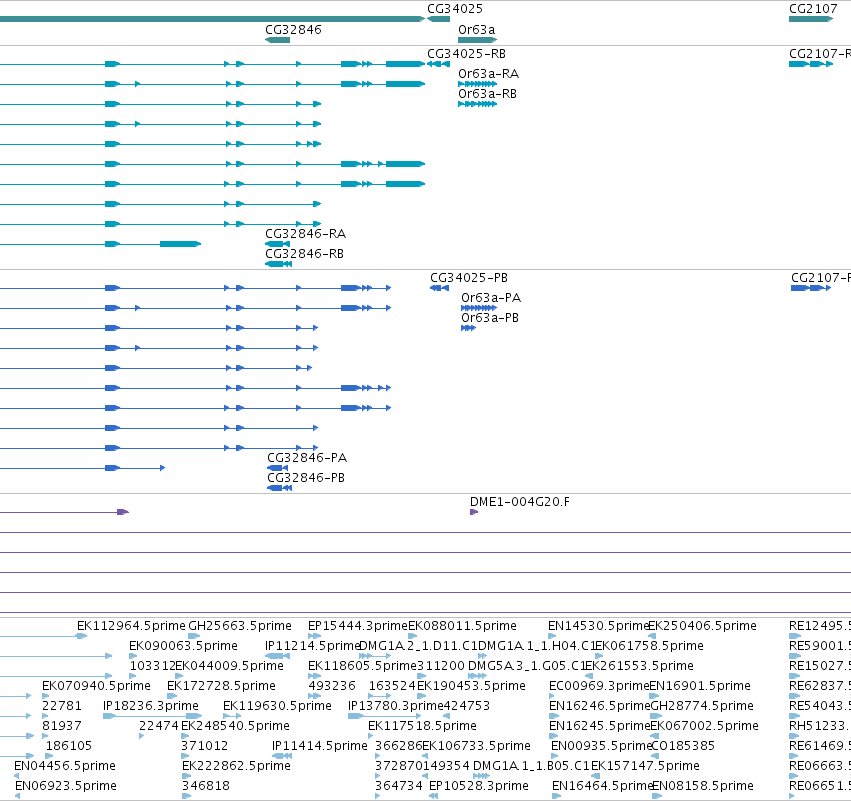Click the GH28774.5prime EST label
The width and height of the screenshot is (851, 801).
[702, 706]
